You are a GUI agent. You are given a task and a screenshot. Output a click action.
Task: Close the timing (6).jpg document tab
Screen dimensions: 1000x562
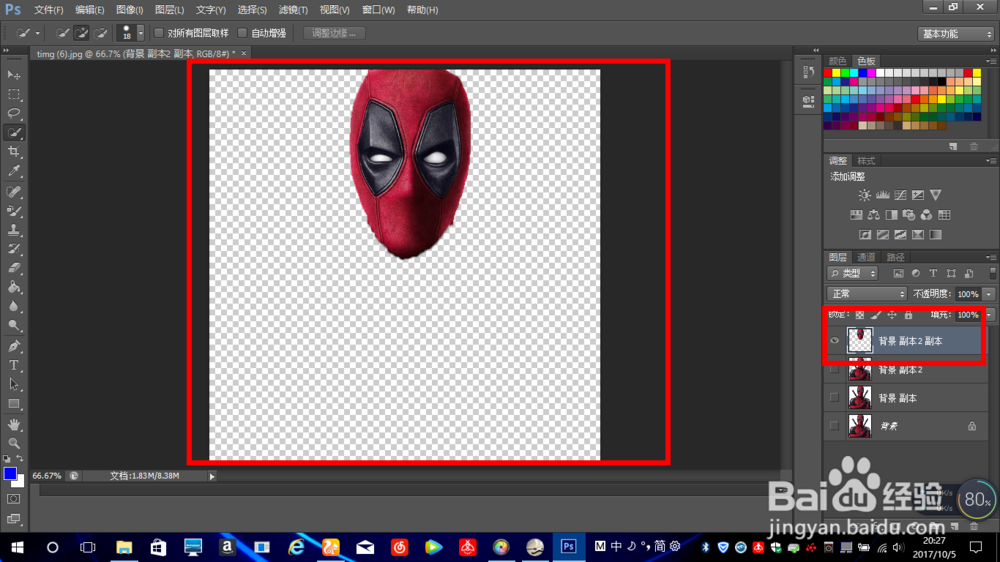(244, 54)
